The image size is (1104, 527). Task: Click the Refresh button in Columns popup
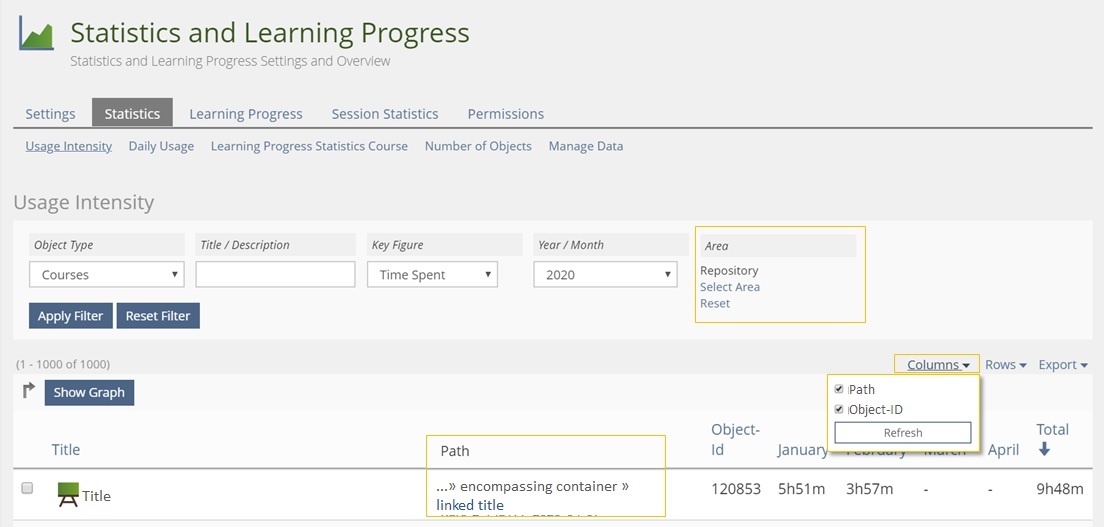(902, 433)
